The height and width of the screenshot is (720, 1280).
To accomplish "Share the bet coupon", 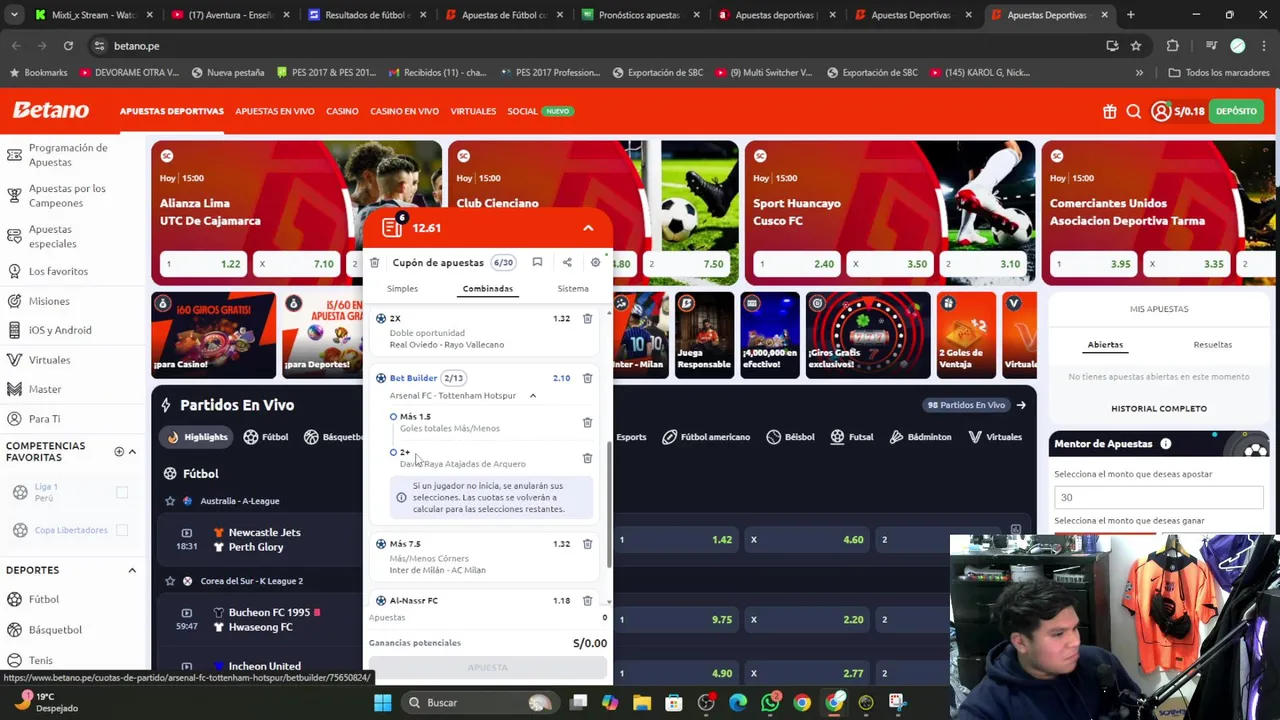I will pos(567,263).
